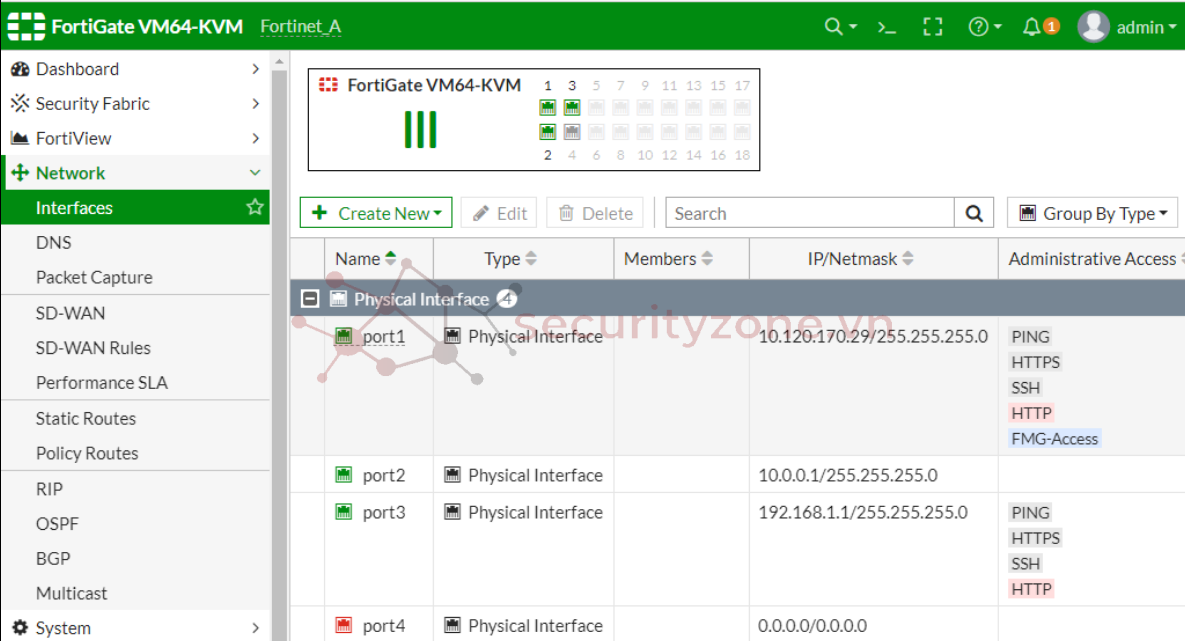The height and width of the screenshot is (641, 1185).
Task: Click IP 192.168.1.1/255.255.255.0 cell
Action: pos(863,512)
